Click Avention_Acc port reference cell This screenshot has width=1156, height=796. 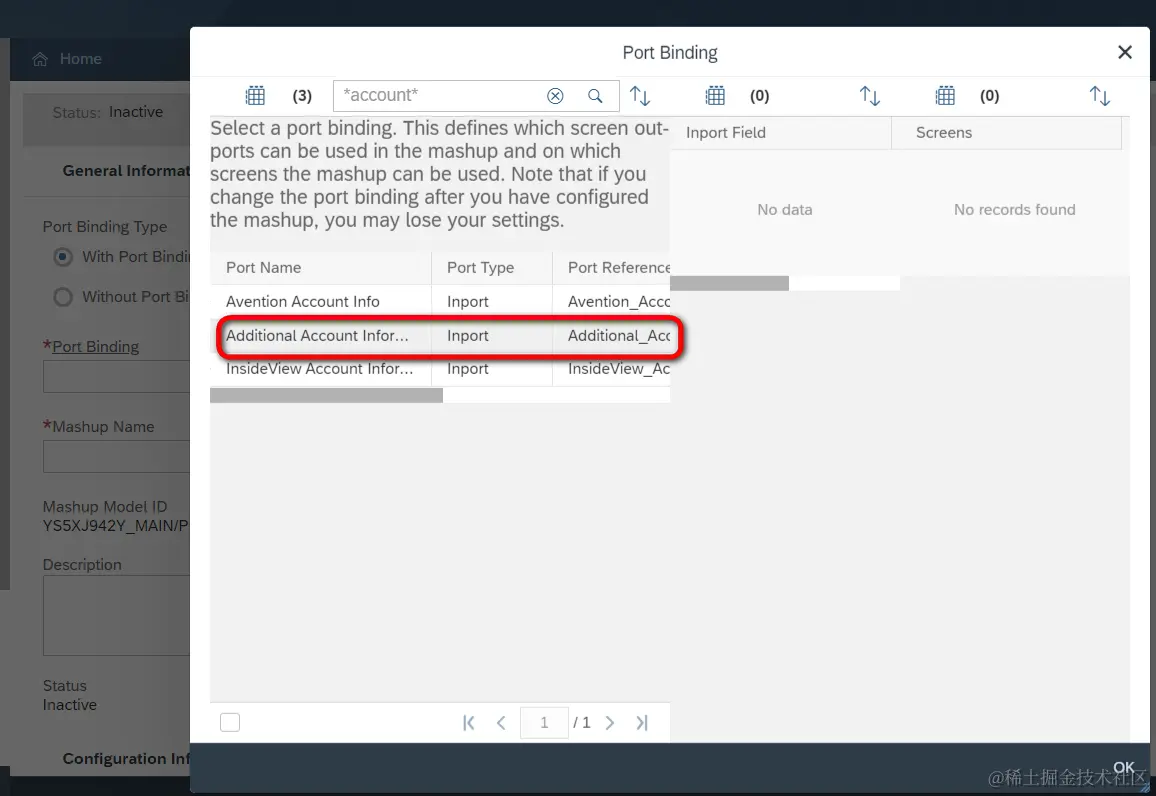click(x=612, y=301)
